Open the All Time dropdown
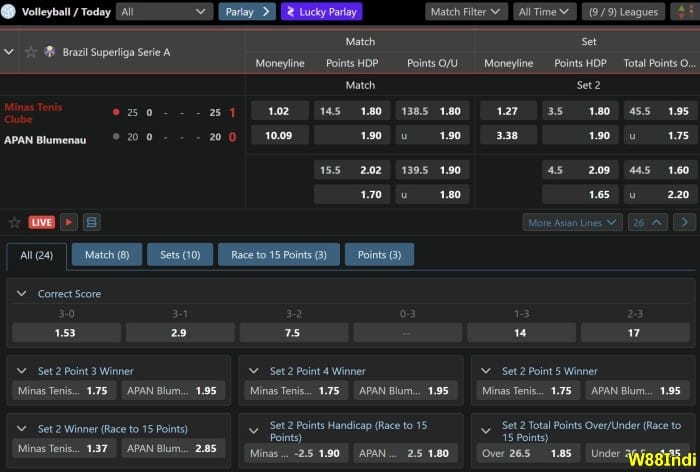 click(x=545, y=12)
